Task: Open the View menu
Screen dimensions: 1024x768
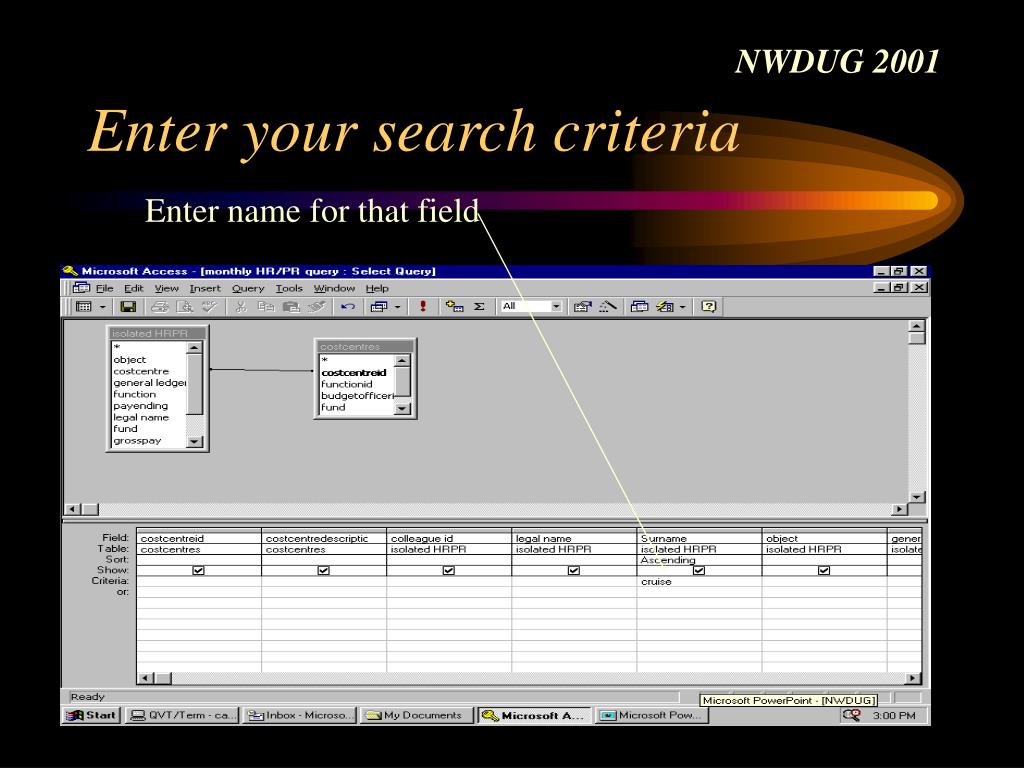Action: click(167, 288)
